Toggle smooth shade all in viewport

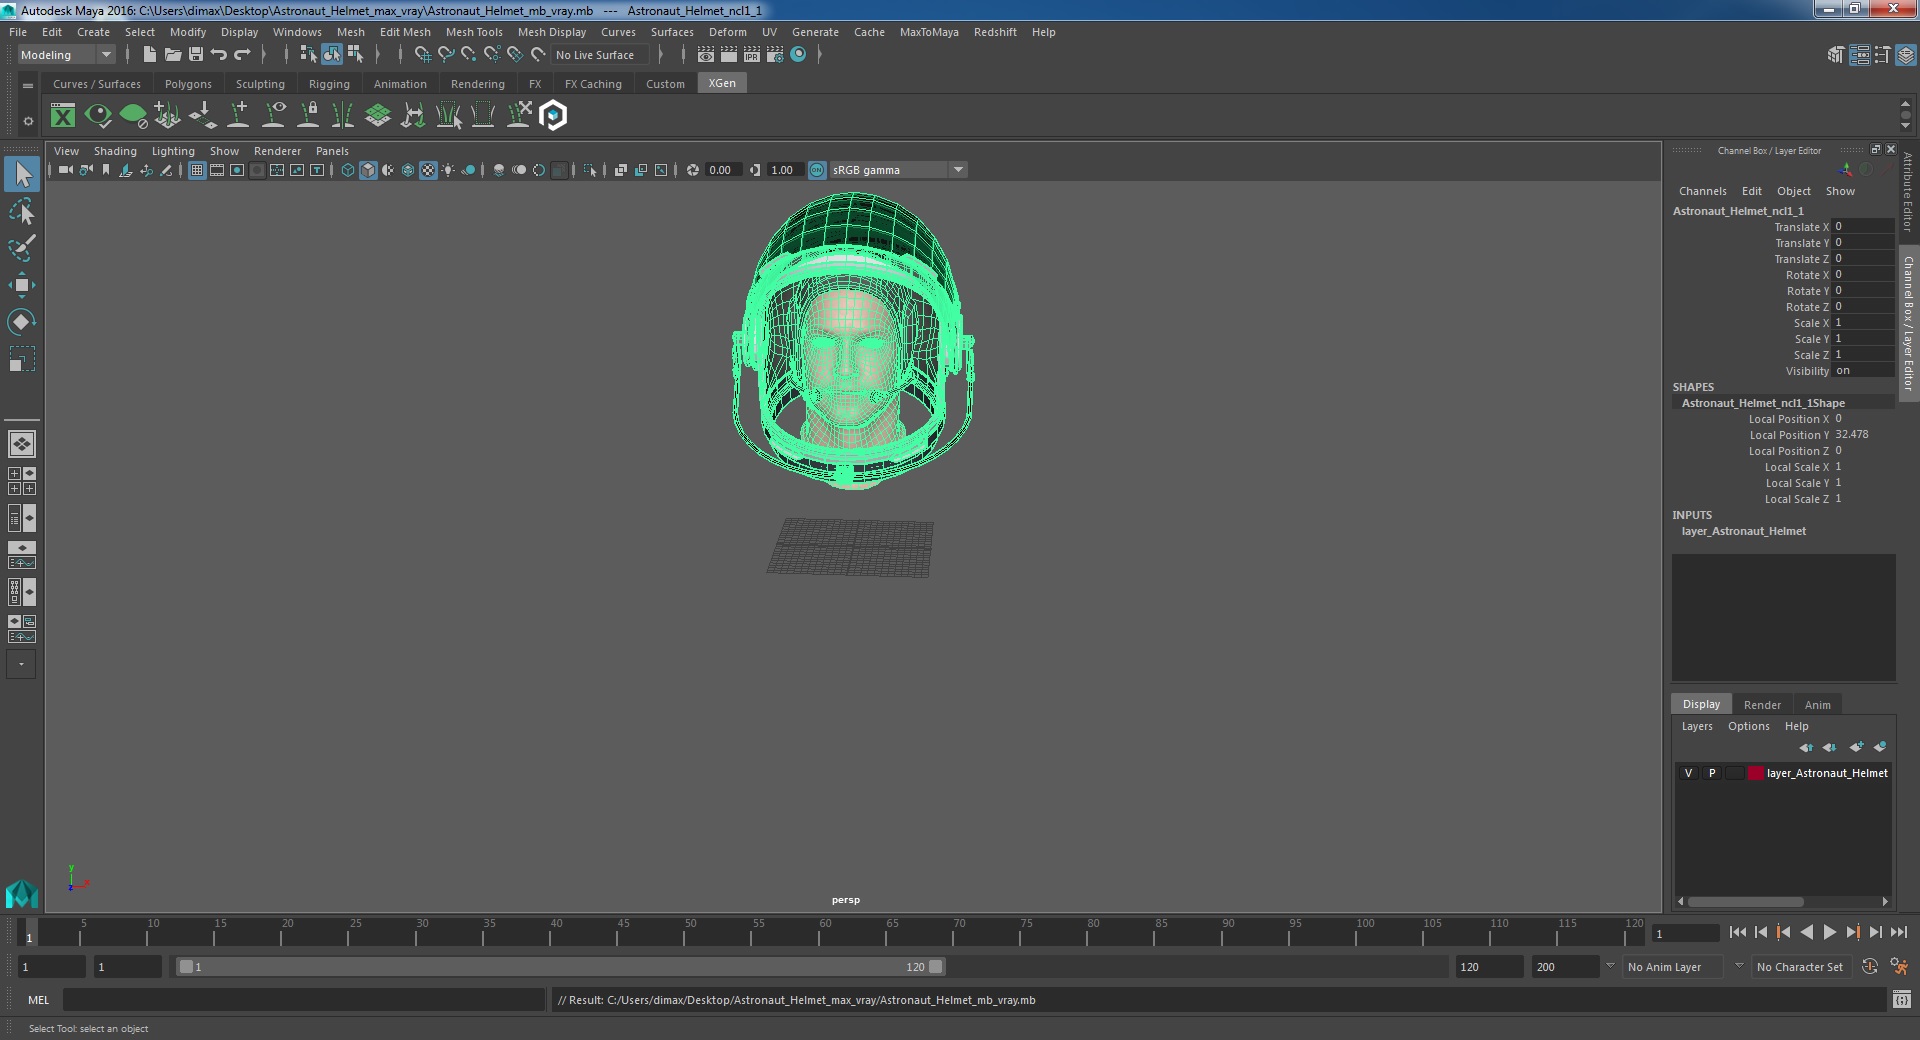tap(368, 171)
